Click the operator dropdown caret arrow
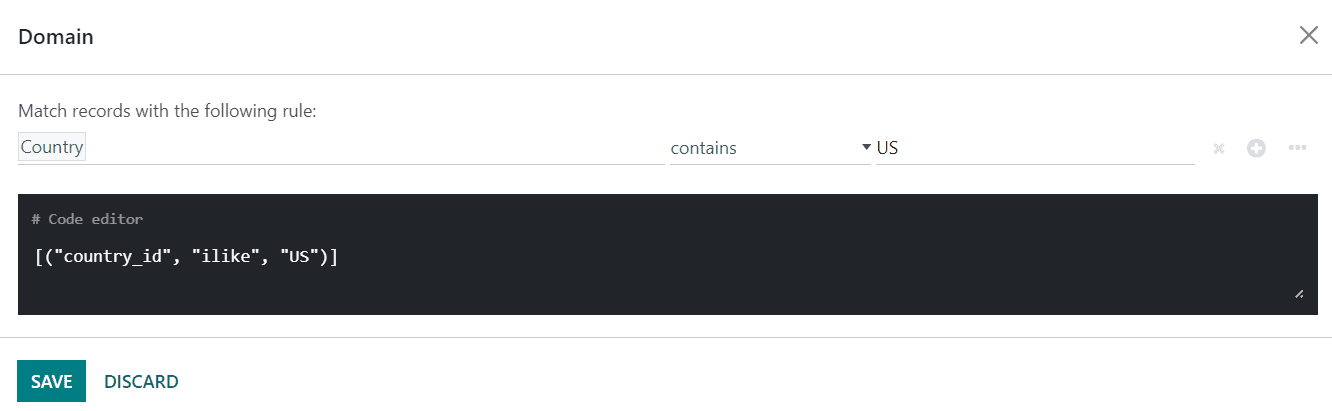Image resolution: width=1332 pixels, height=411 pixels. pyautogui.click(x=866, y=148)
